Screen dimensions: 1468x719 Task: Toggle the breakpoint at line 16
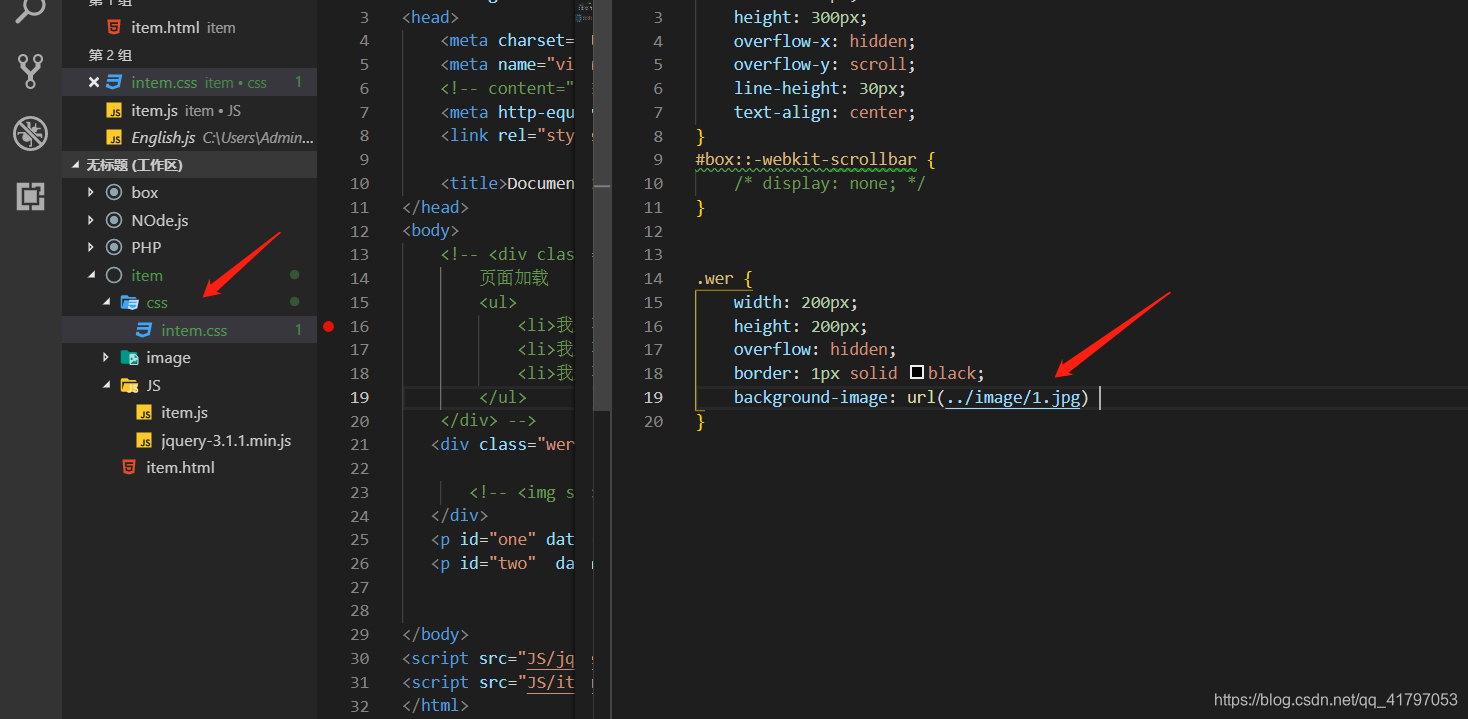pyautogui.click(x=328, y=326)
